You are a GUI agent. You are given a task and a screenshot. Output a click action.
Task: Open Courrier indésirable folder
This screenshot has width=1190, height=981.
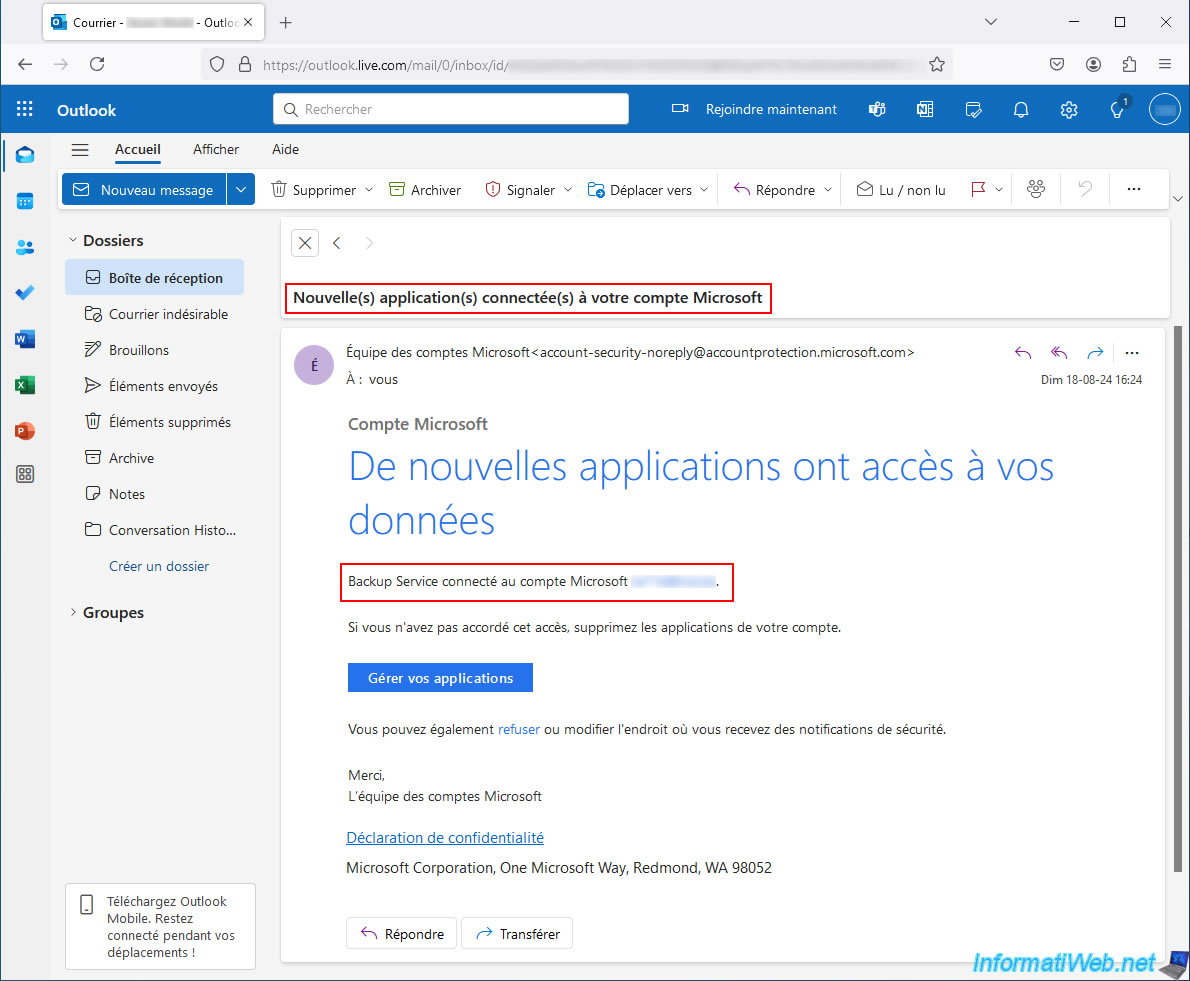(x=154, y=314)
